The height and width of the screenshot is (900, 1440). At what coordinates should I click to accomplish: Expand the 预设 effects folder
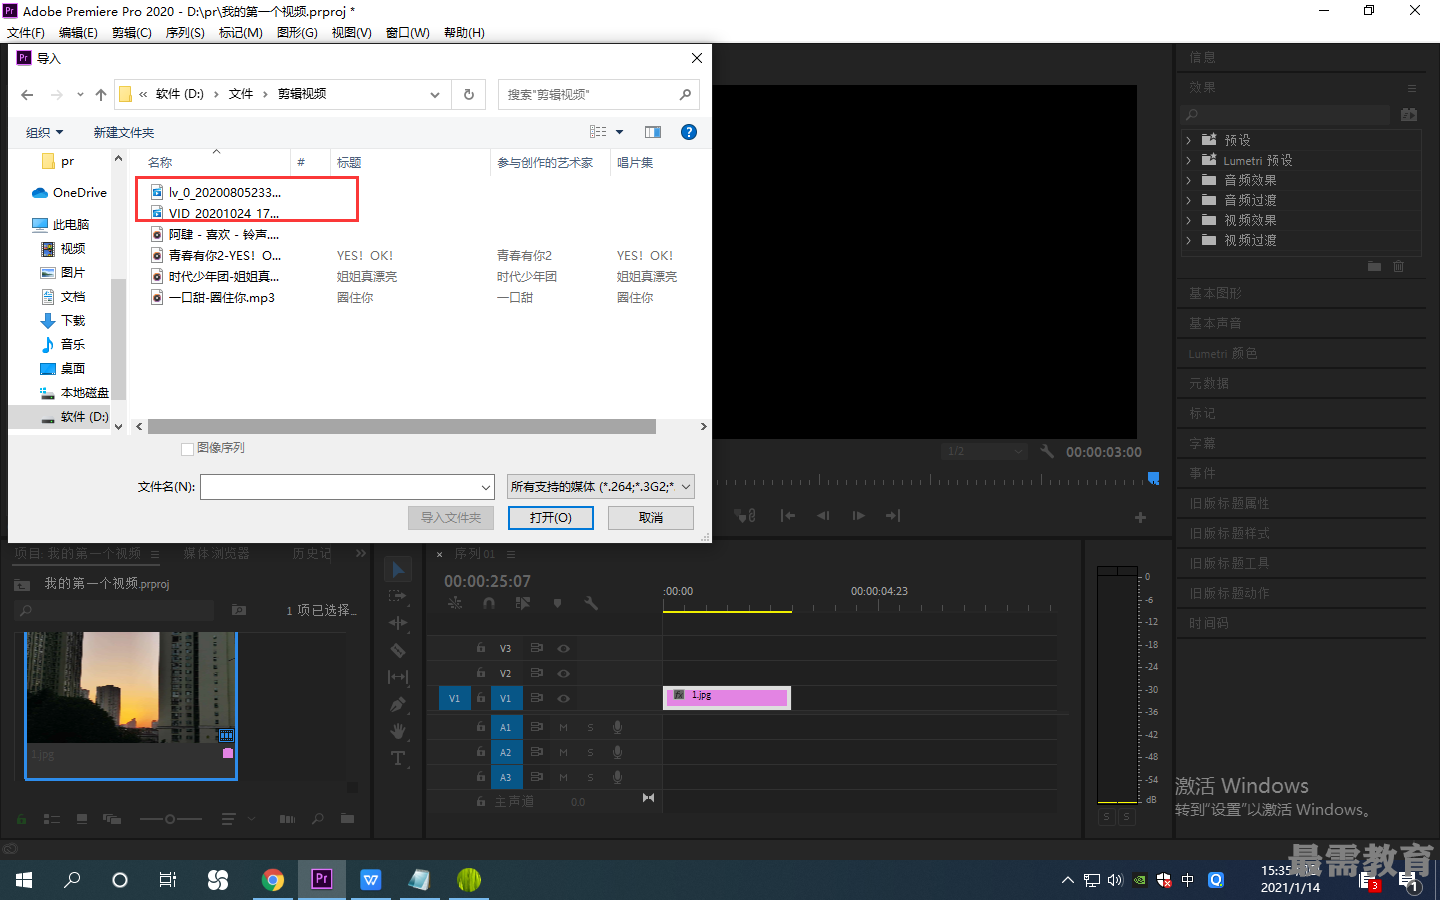point(1189,141)
